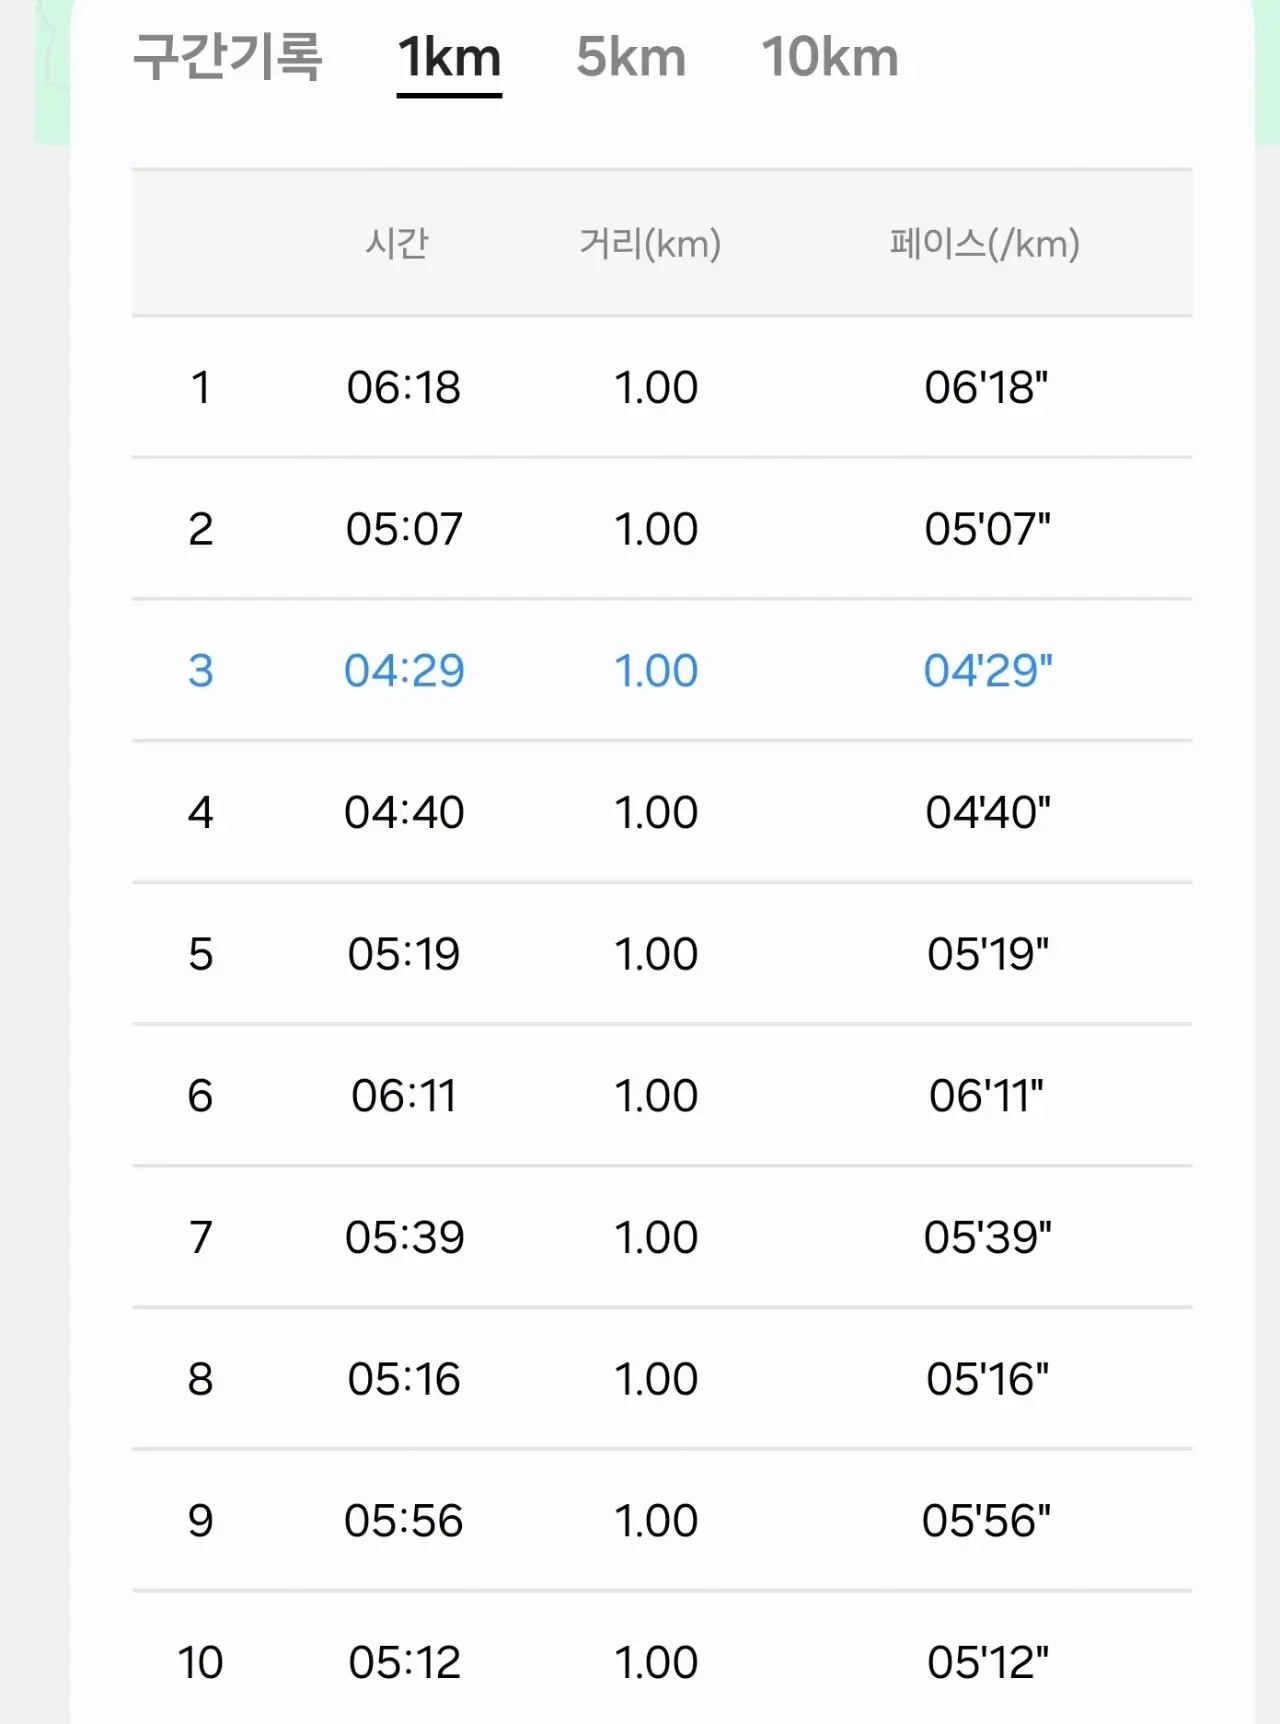The width and height of the screenshot is (1280, 1724).
Task: Select split row 6 time 06:11
Action: pos(404,1096)
